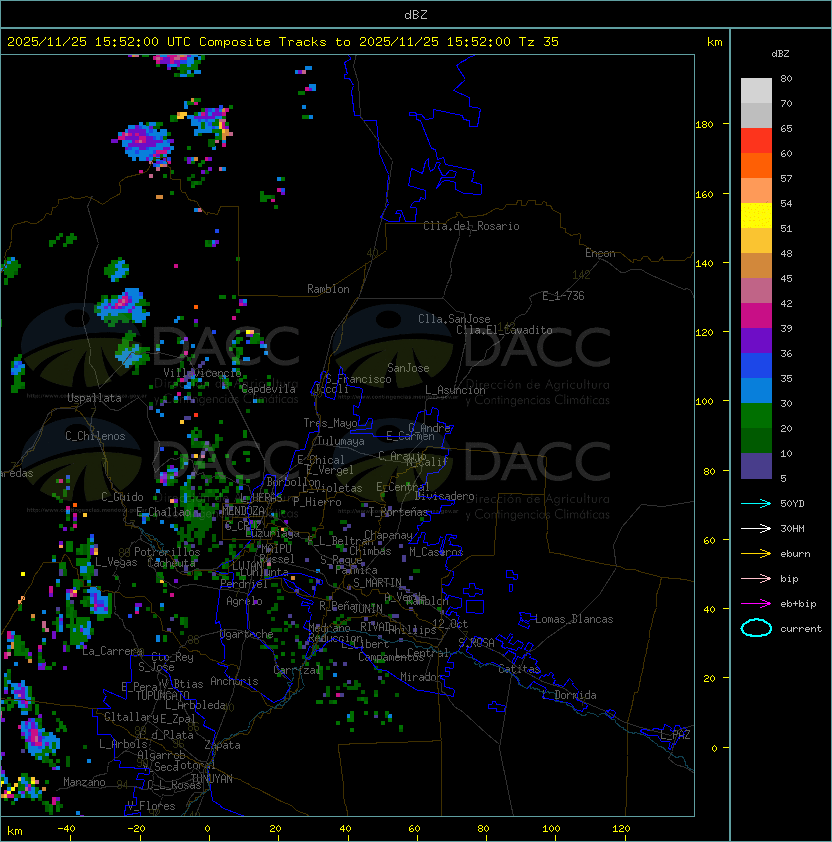Click the UTC Composite Tracks timestamp header
The image size is (832, 842).
(283, 42)
